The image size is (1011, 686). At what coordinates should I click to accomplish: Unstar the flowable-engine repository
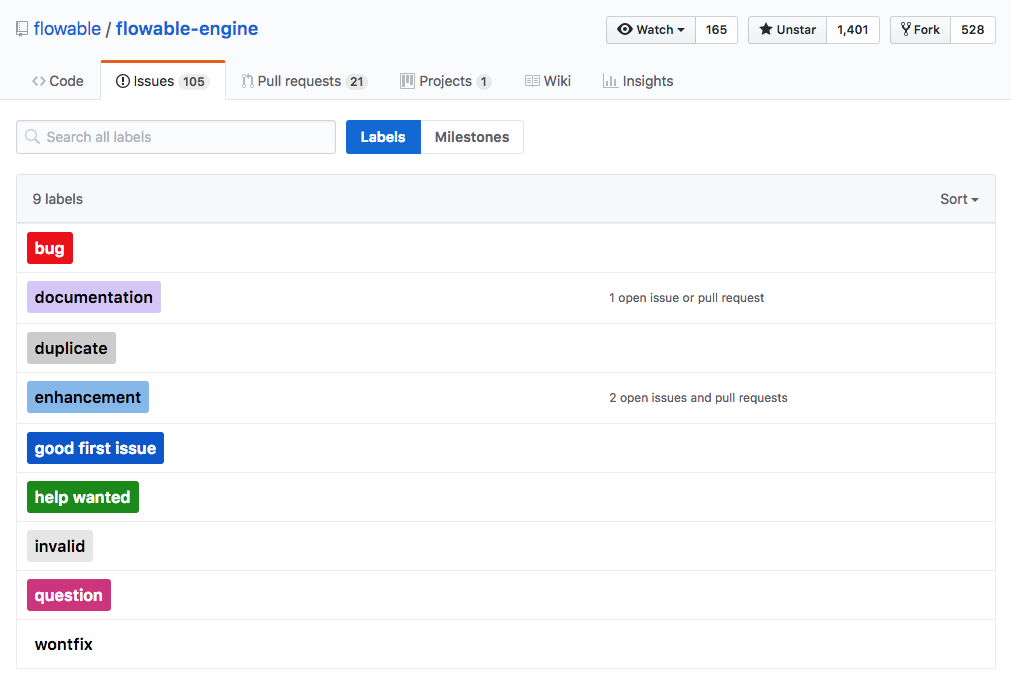click(x=787, y=30)
